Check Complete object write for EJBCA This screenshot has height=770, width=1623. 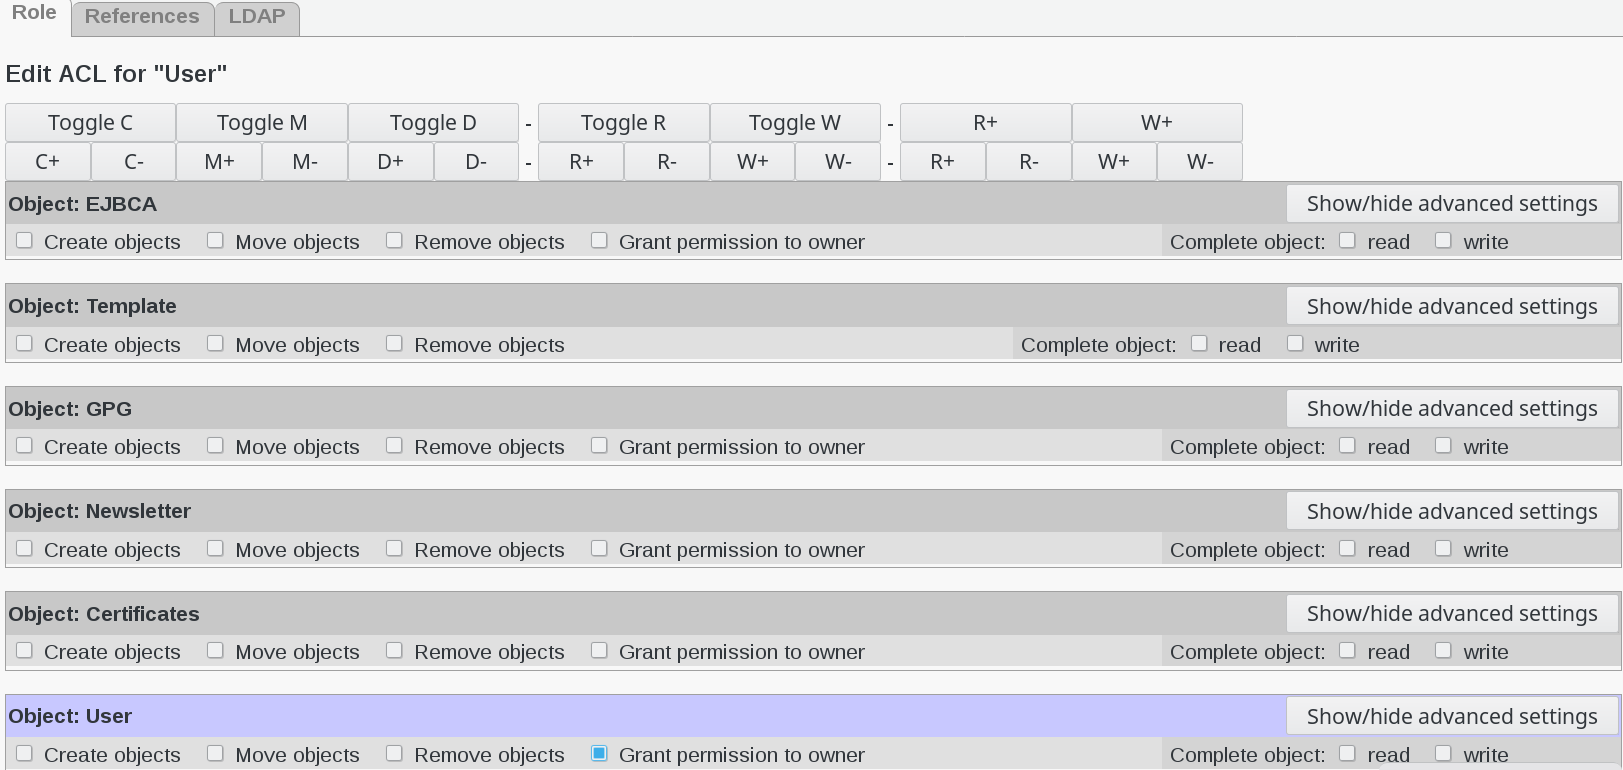coord(1443,241)
